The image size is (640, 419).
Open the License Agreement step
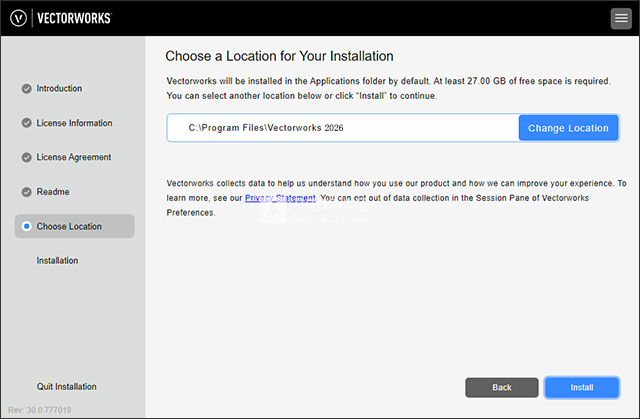point(73,157)
